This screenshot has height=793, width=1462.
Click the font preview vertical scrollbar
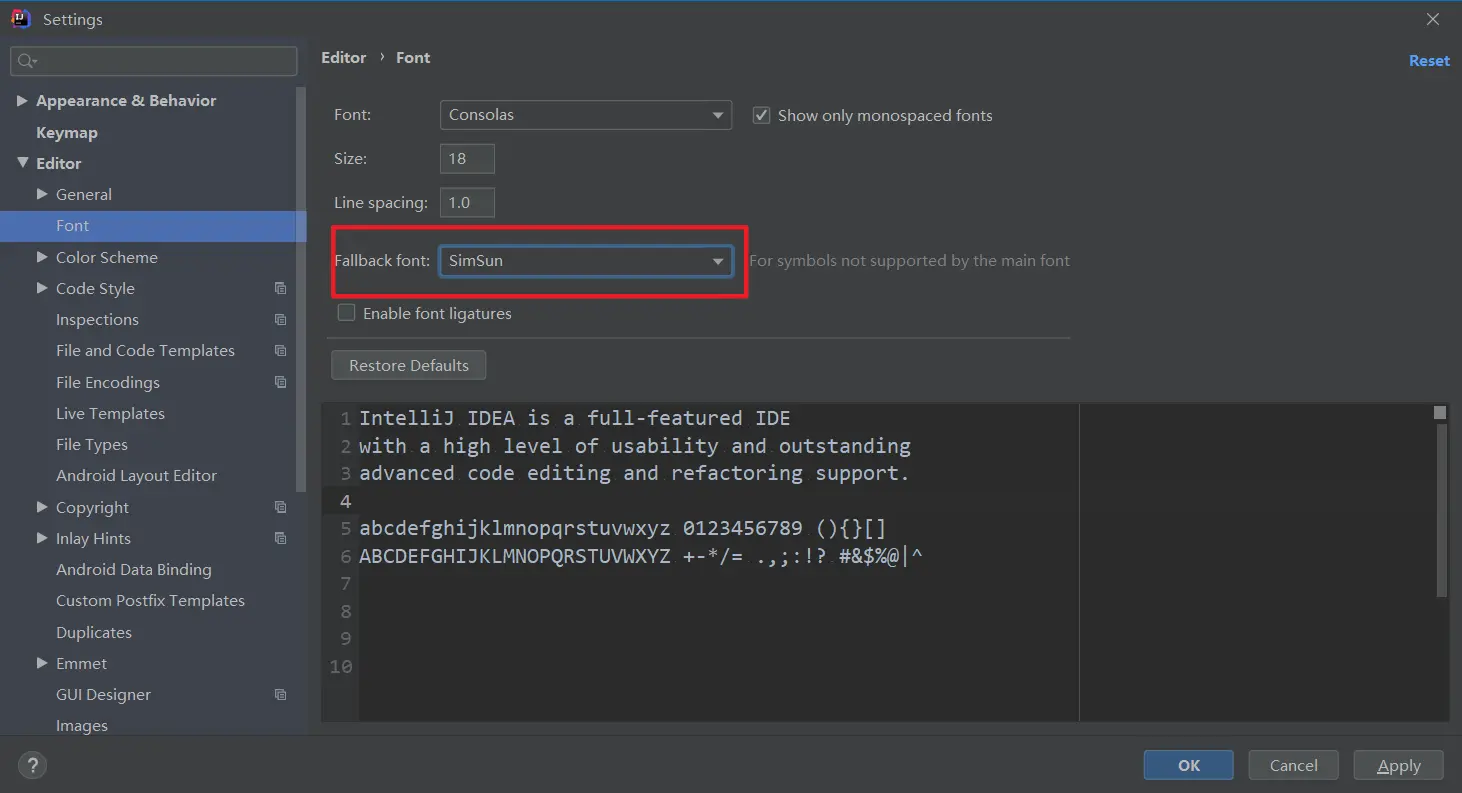coord(1441,510)
